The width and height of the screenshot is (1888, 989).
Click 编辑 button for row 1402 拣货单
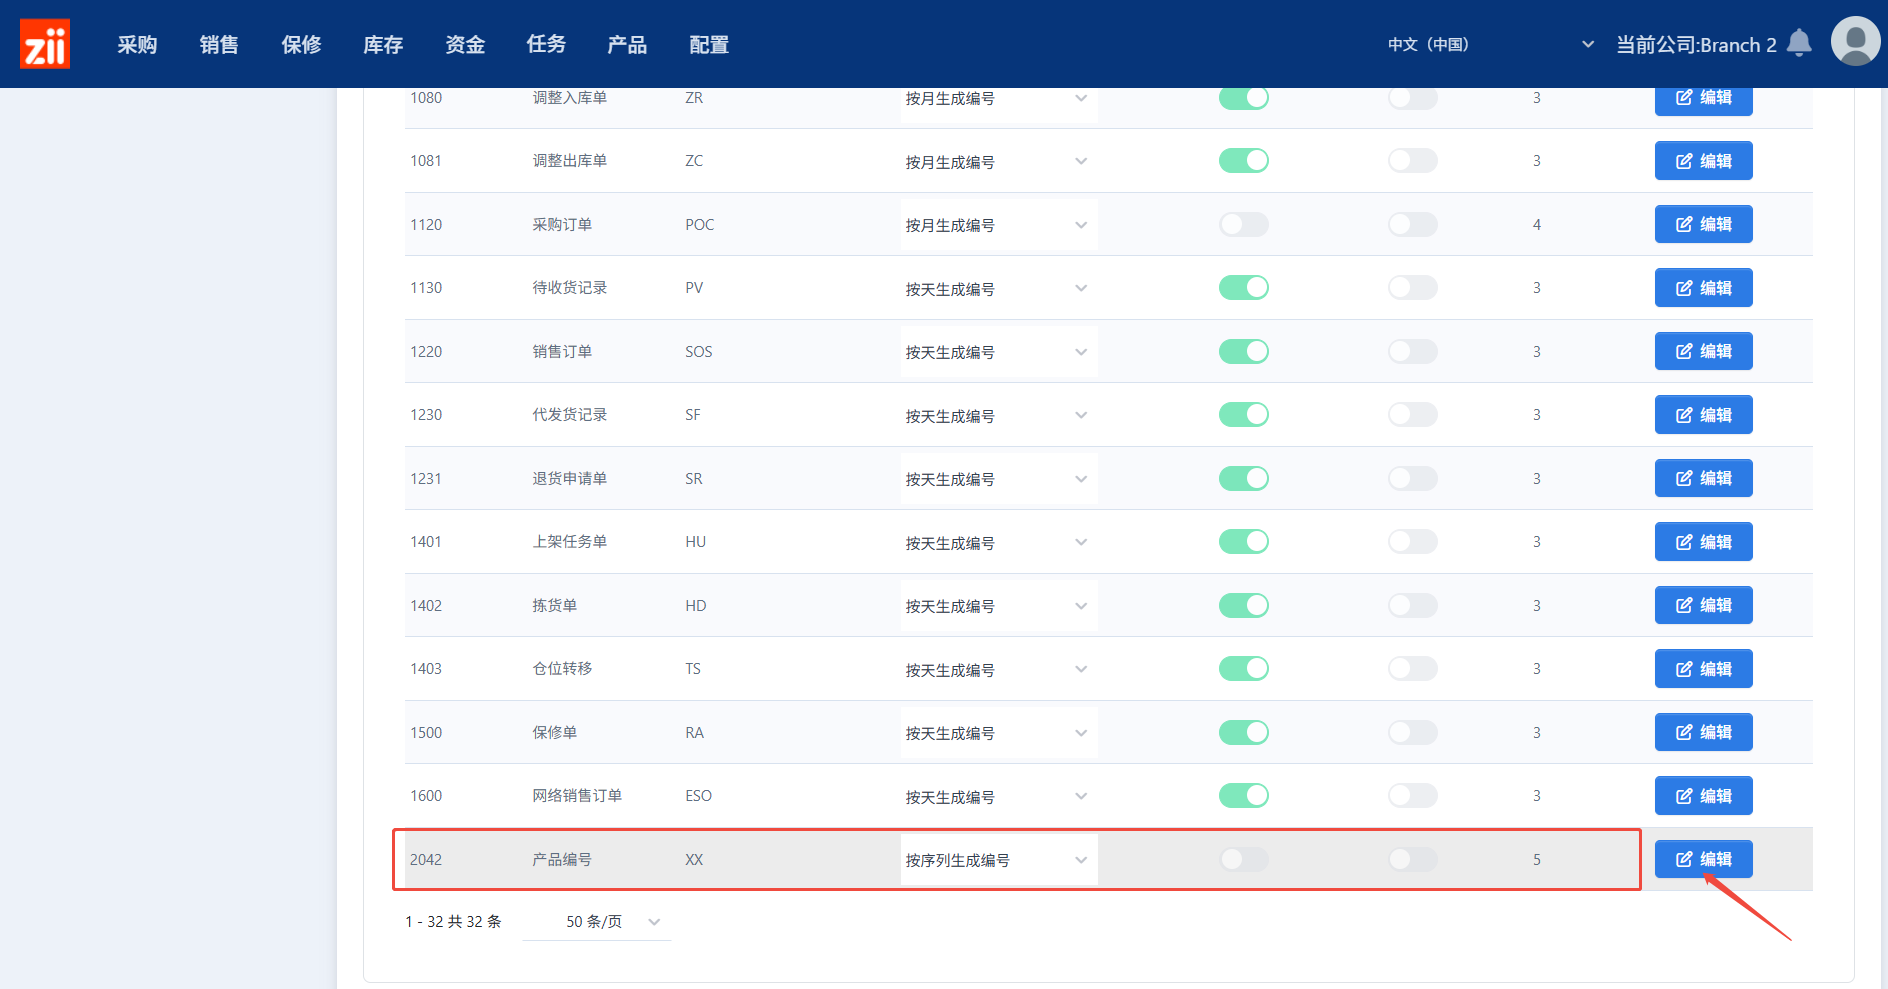coord(1703,605)
